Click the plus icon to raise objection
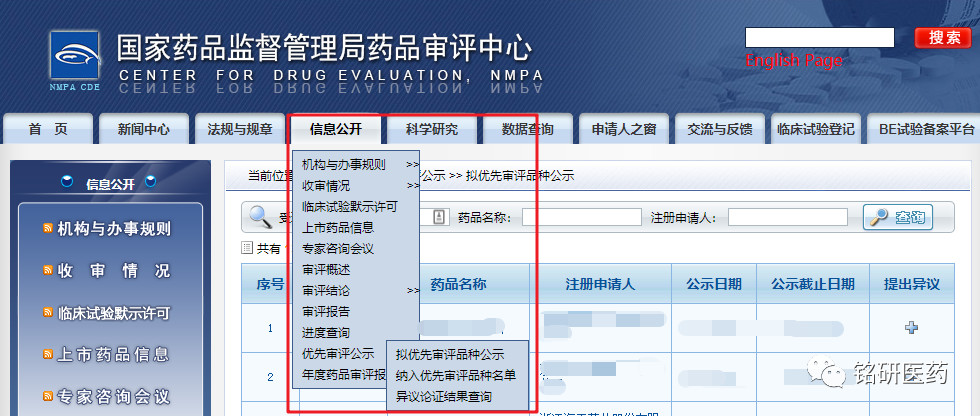 911,328
